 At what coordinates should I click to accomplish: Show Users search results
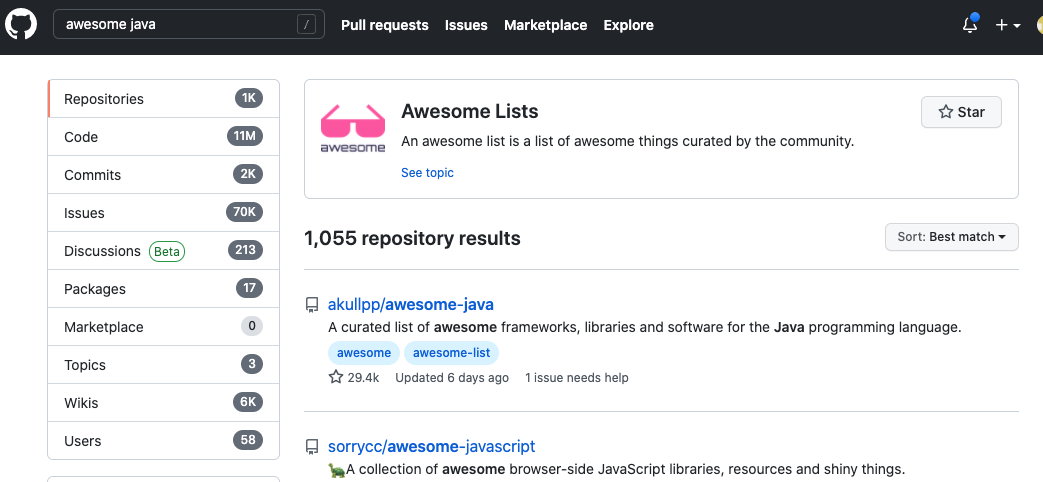click(x=164, y=440)
